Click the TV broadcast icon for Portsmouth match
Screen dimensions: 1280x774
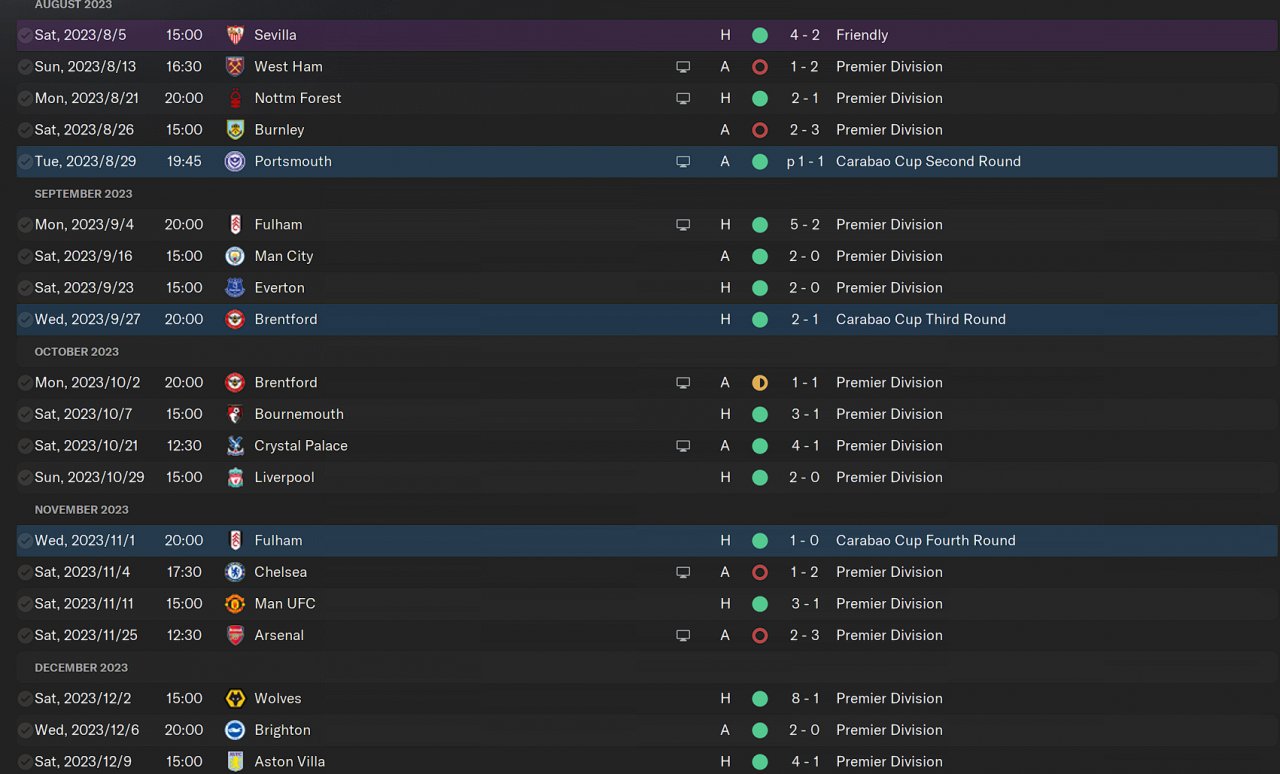(683, 161)
